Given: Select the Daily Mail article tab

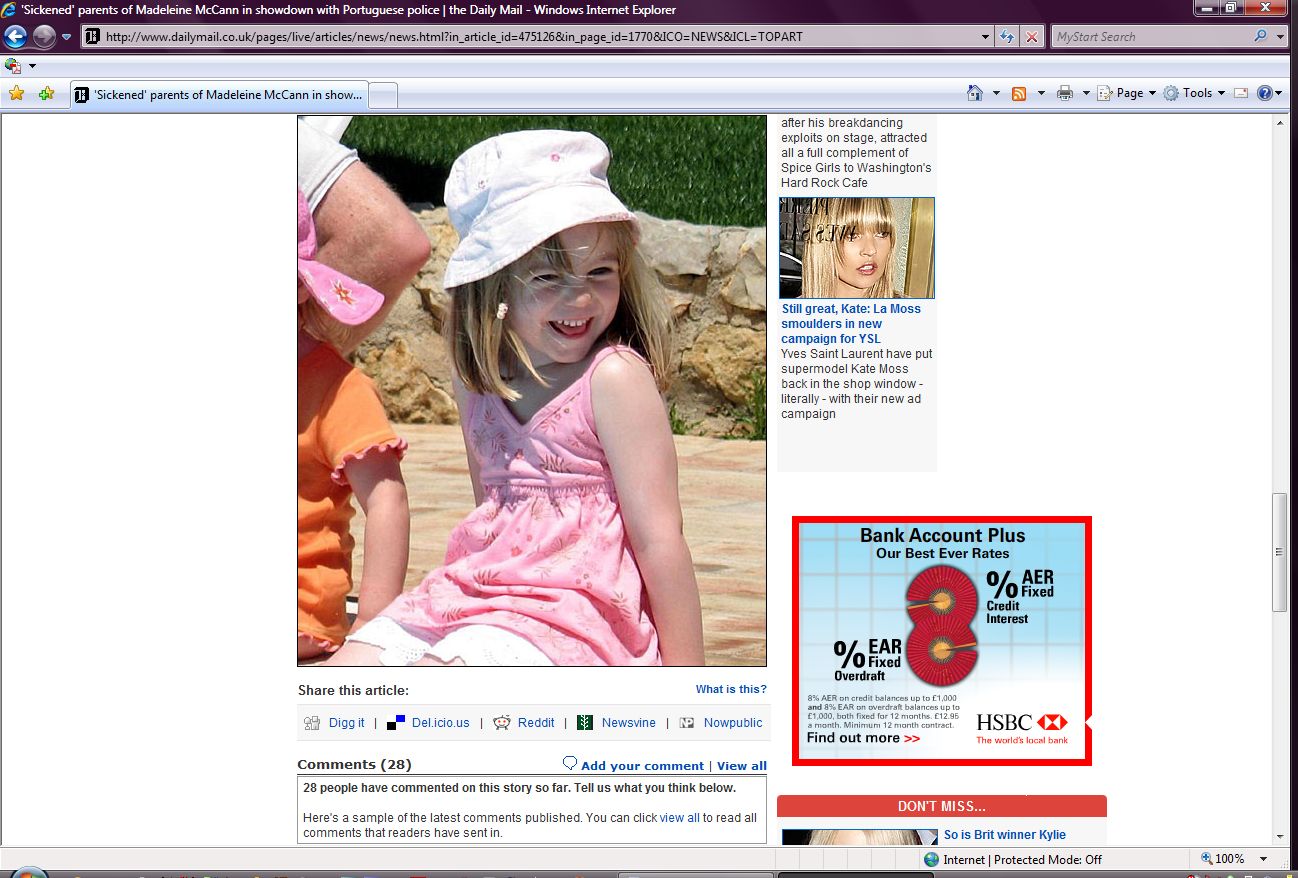Looking at the screenshot, I should coord(218,95).
